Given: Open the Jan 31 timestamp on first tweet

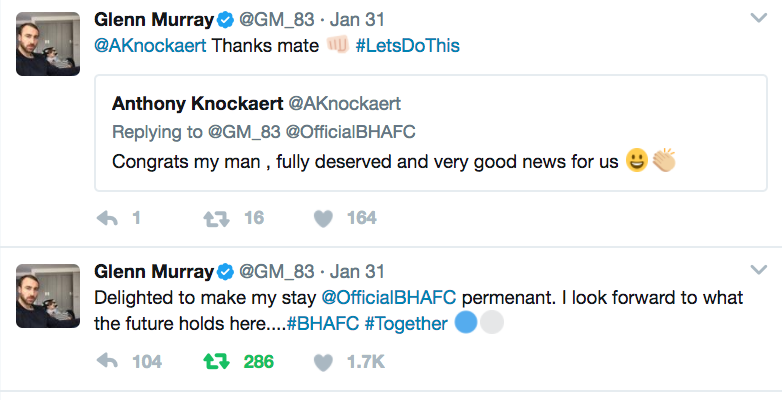Looking at the screenshot, I should tap(357, 20).
